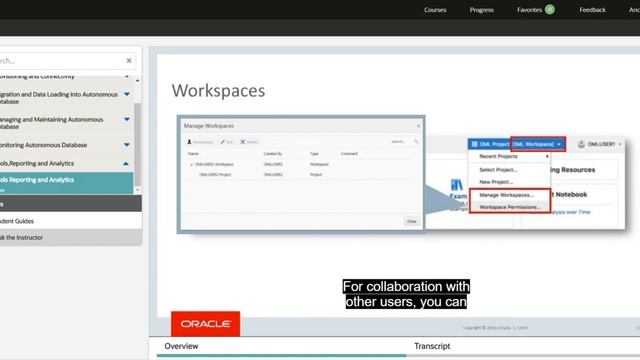The height and width of the screenshot is (360, 640).
Task: Open the Feedback page in top navigation
Action: coord(592,10)
